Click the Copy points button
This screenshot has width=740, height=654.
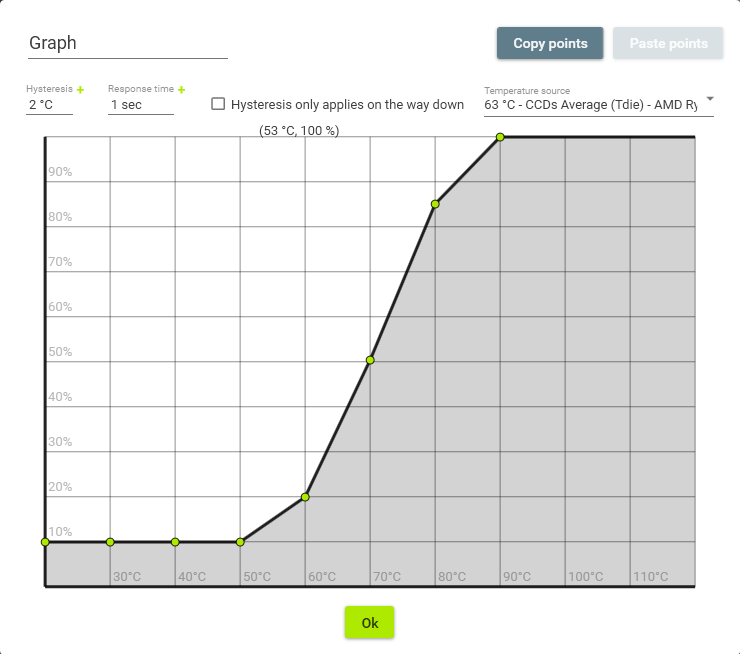(550, 43)
